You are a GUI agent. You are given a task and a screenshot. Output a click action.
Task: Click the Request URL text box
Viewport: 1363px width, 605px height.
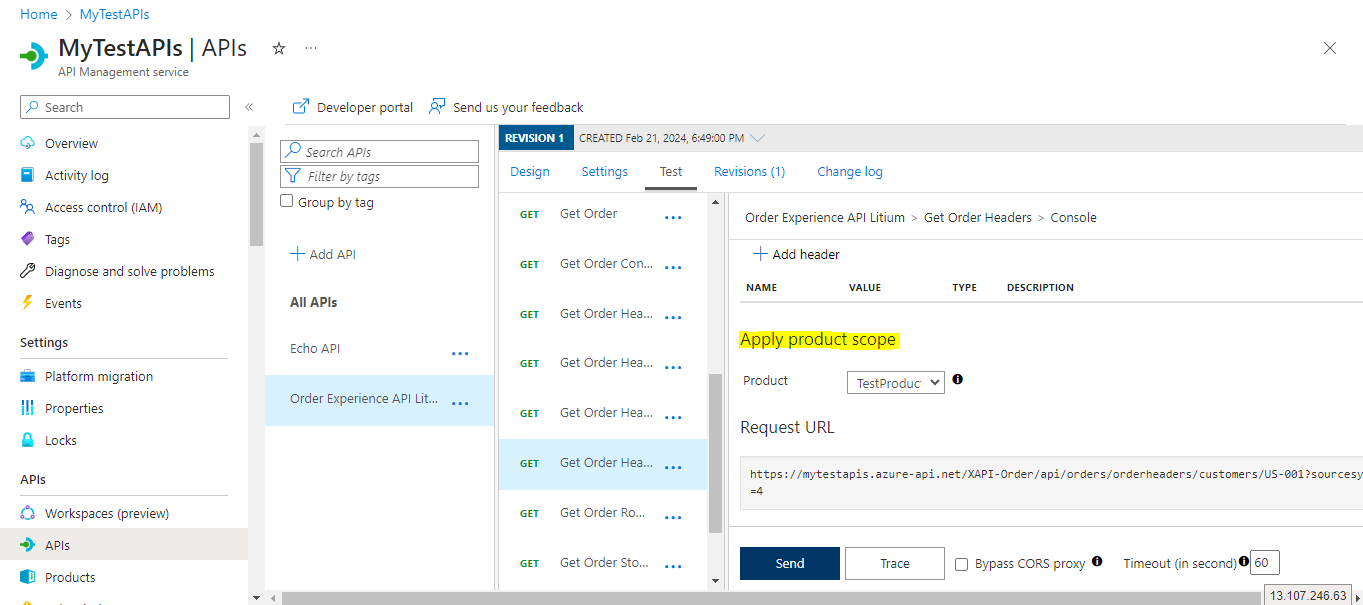pyautogui.click(x=1051, y=482)
